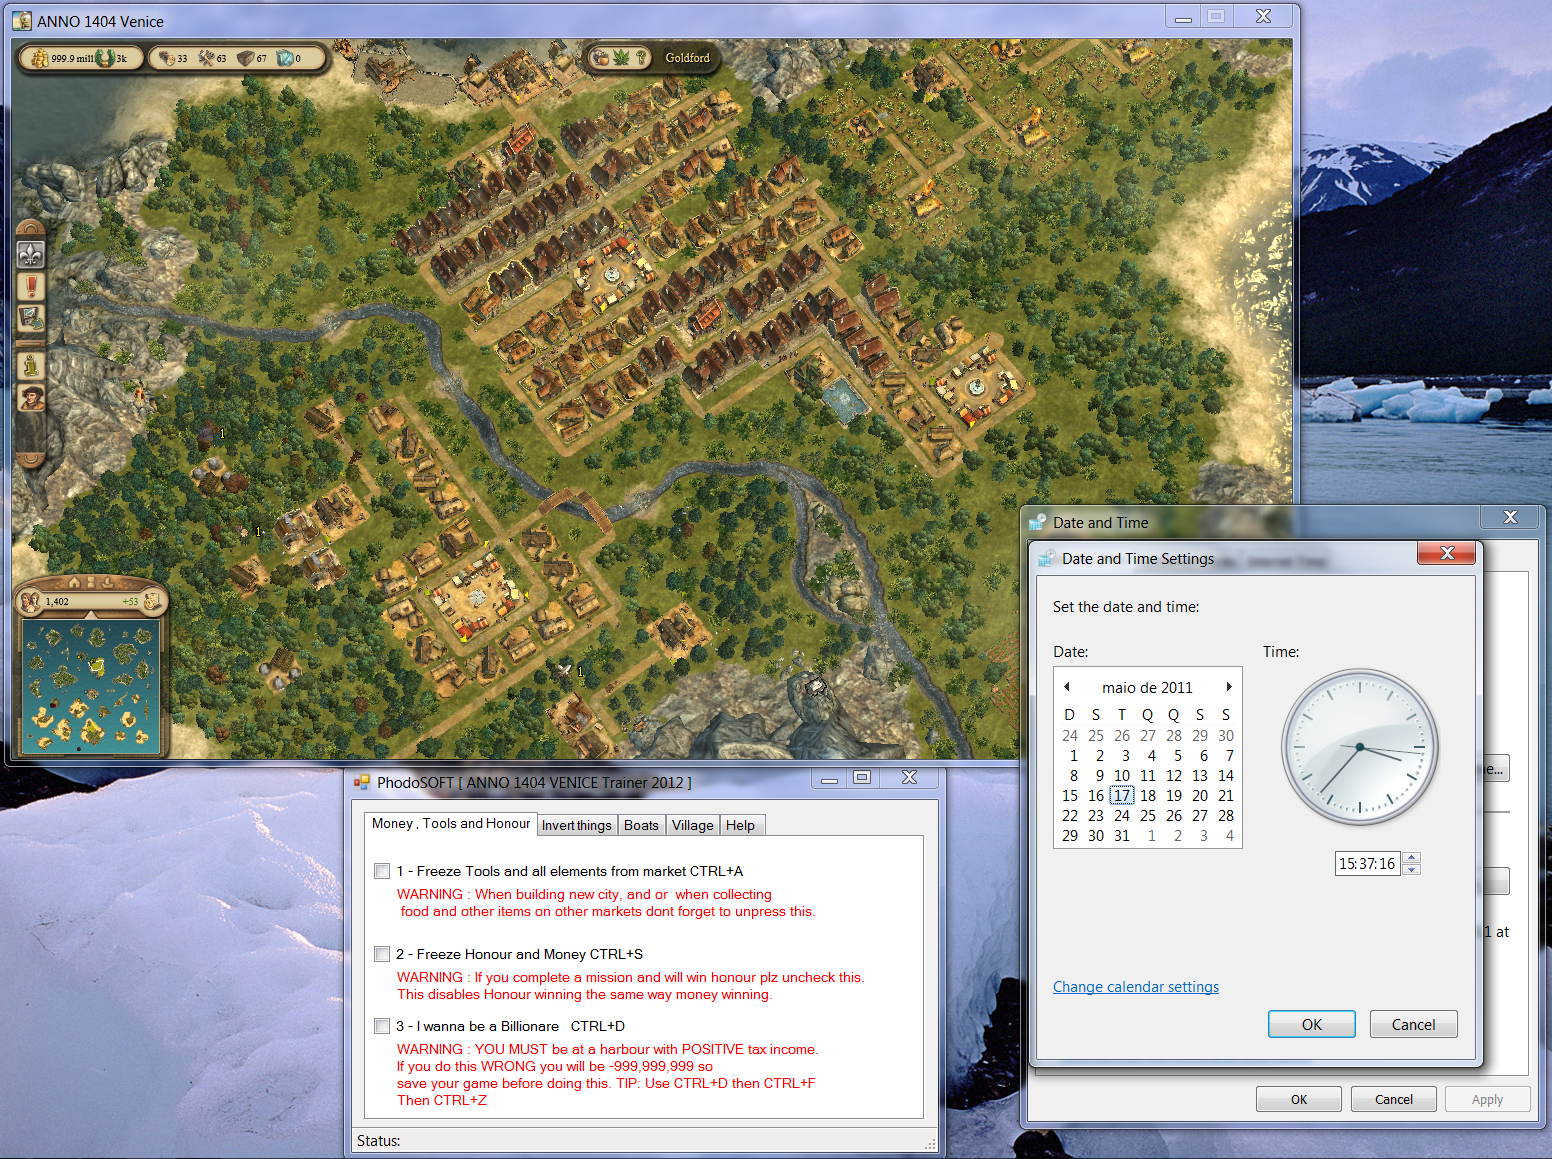Open the red exclamation quest icon
Viewport: 1552px width, 1159px height.
pyautogui.click(x=31, y=287)
